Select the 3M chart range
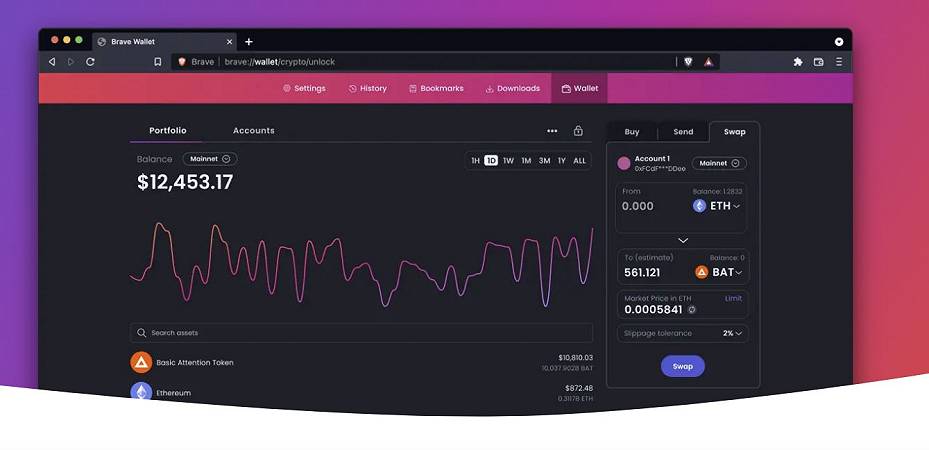This screenshot has height=450, width=929. coord(544,160)
